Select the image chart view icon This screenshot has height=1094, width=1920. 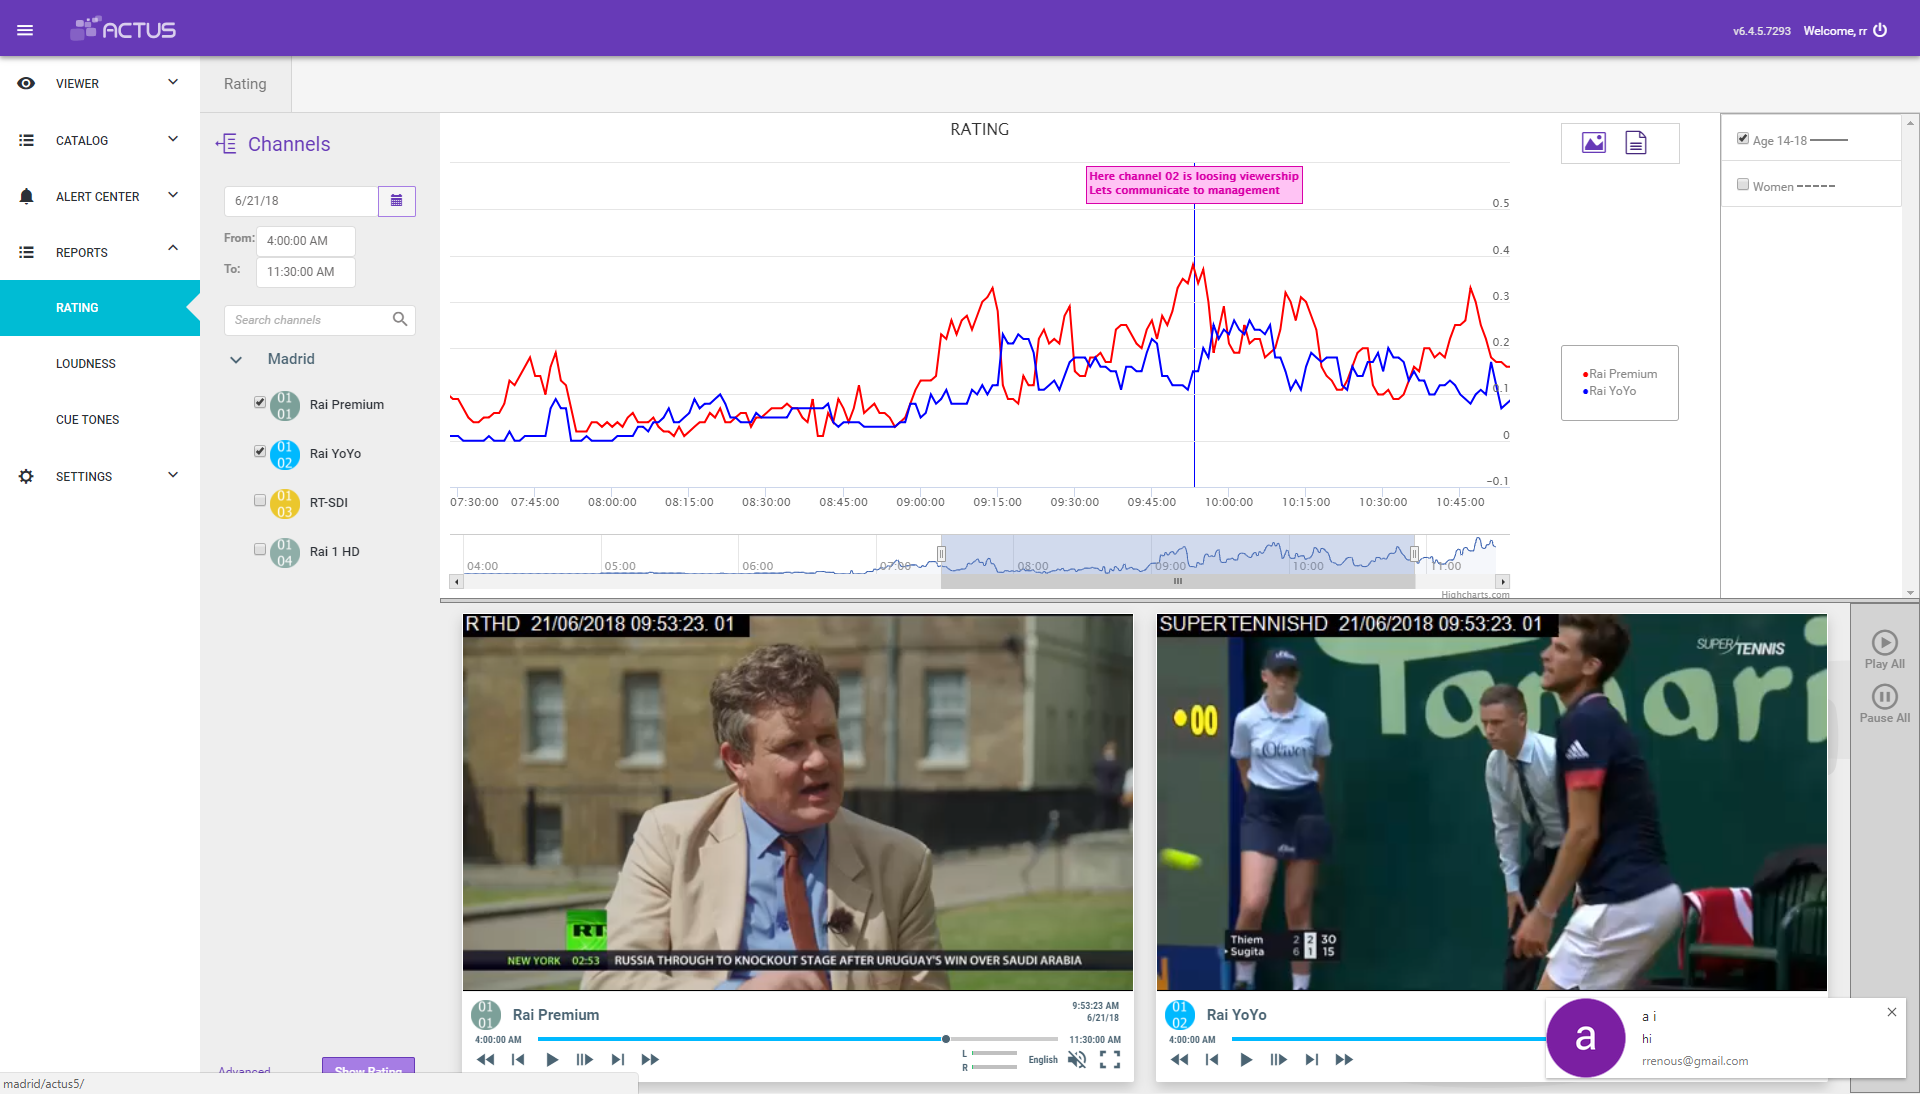[1594, 142]
